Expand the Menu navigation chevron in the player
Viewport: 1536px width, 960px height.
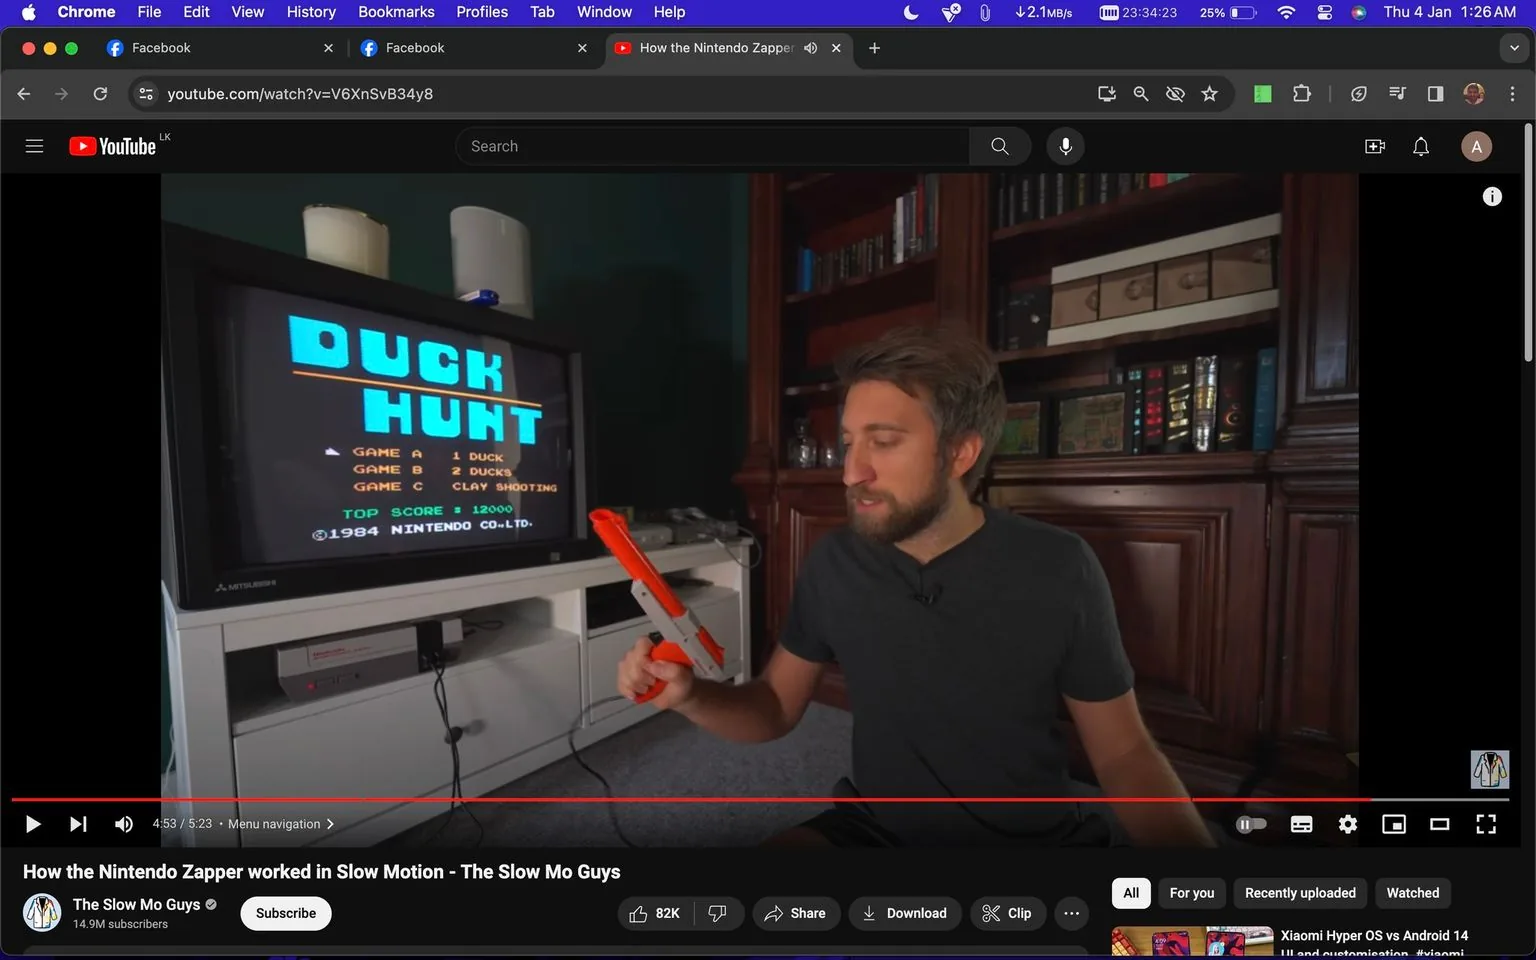pos(330,823)
